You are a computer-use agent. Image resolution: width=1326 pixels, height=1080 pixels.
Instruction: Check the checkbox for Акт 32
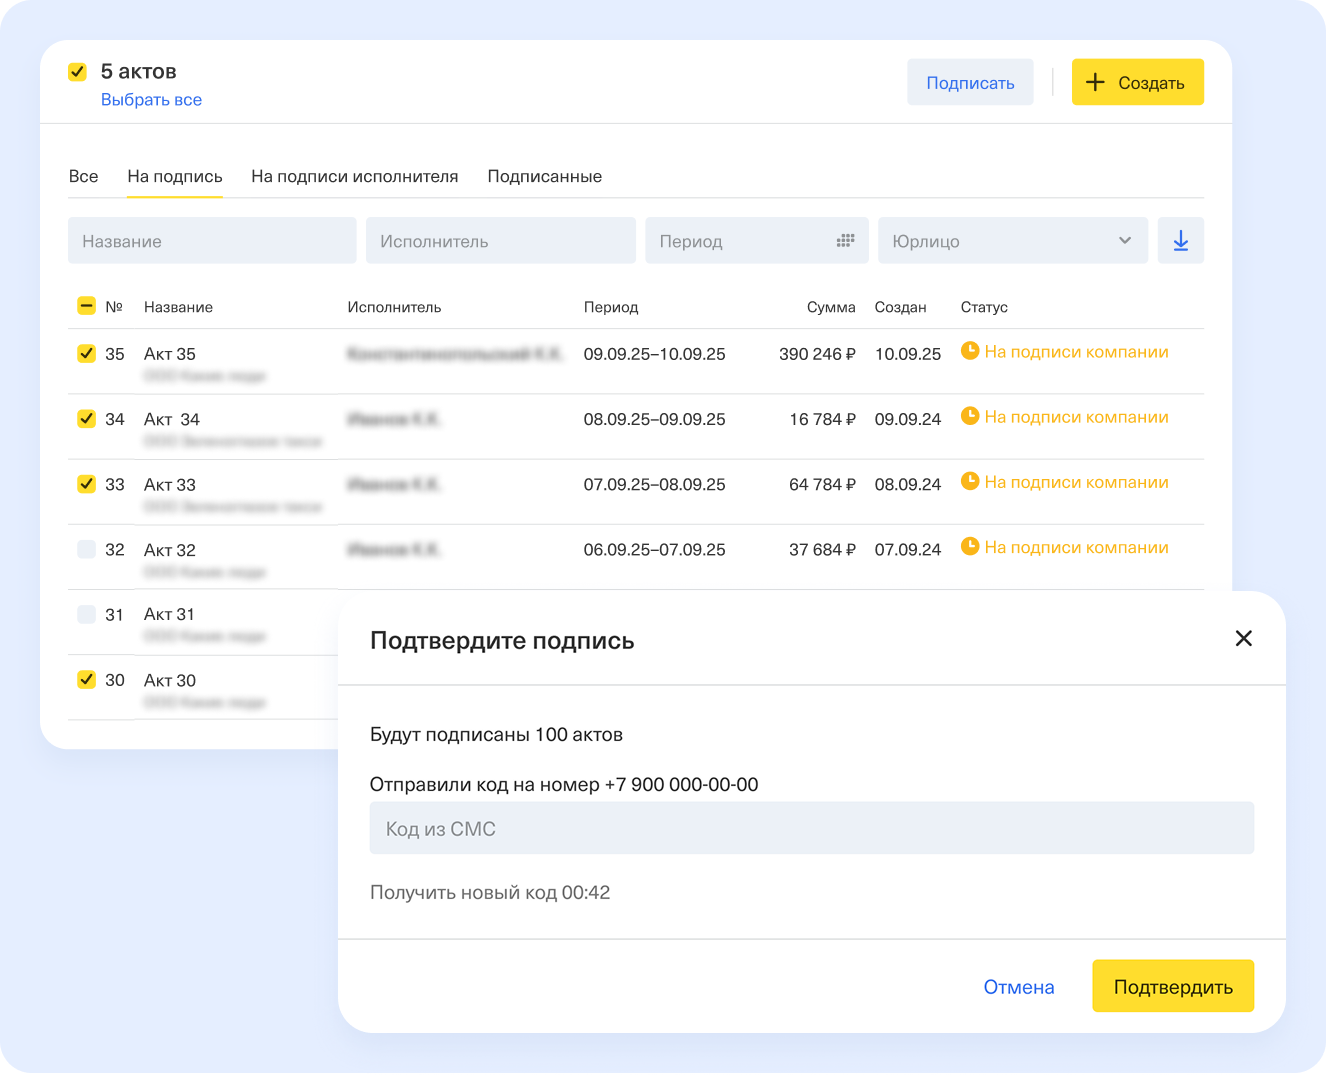[x=87, y=549]
